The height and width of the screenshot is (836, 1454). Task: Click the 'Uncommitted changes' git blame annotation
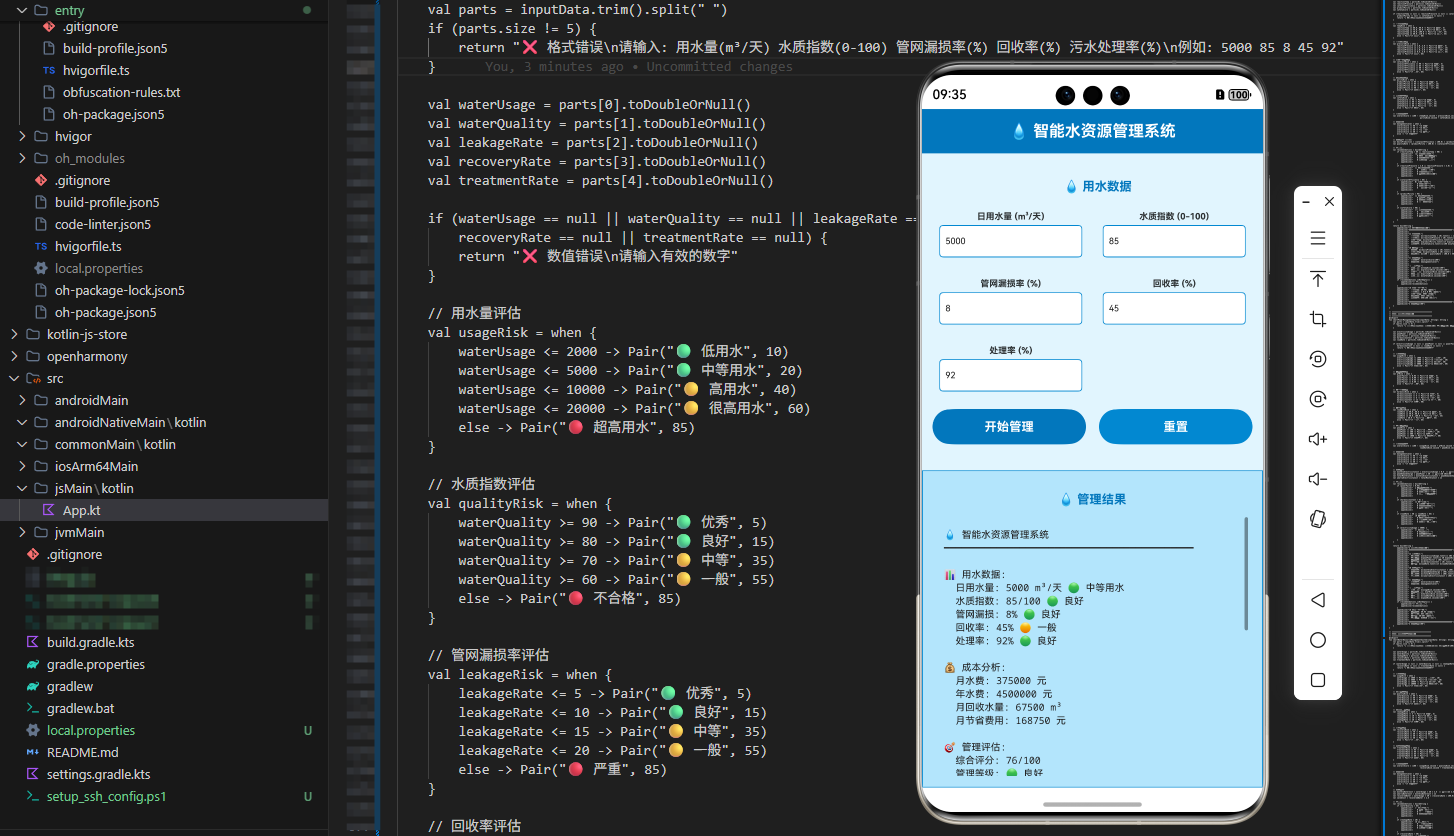[719, 67]
